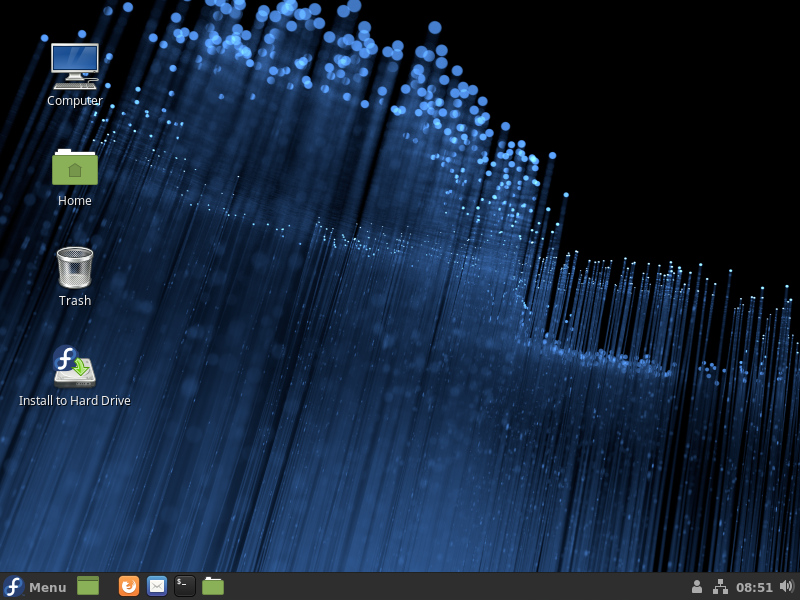The width and height of the screenshot is (800, 600).
Task: Select the Computer desktop icon
Action: tap(75, 64)
